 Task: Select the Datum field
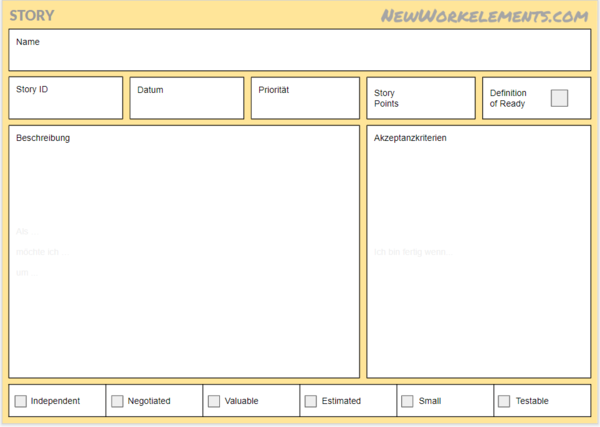tap(187, 98)
